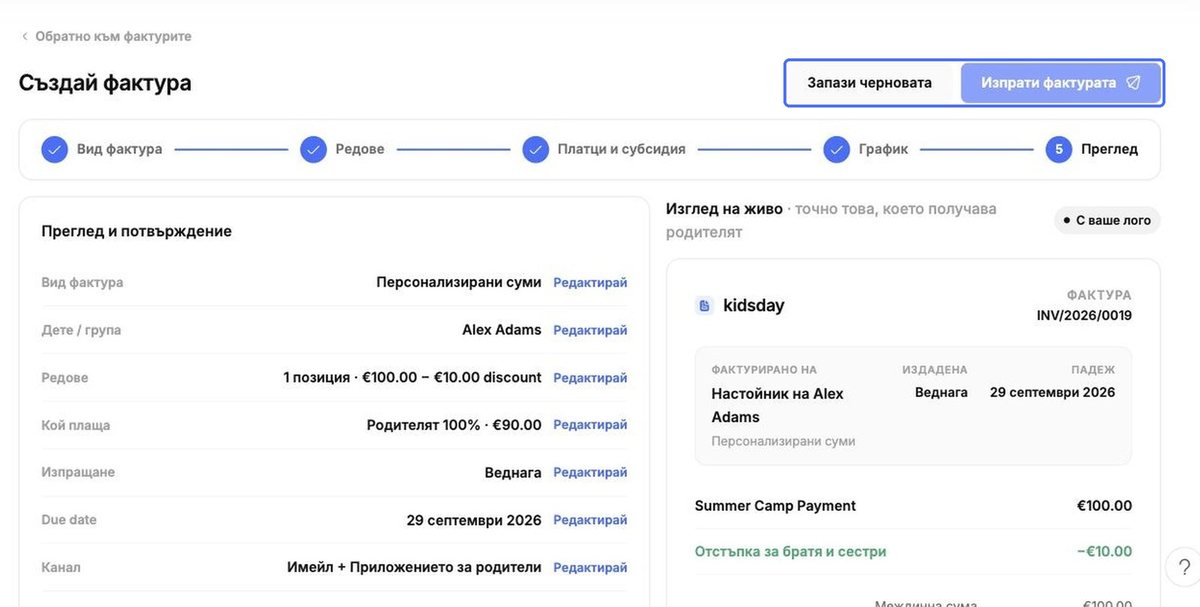This screenshot has height=607, width=1200.
Task: Click the checkmark circle for Платци и субсидия
Action: pos(536,149)
